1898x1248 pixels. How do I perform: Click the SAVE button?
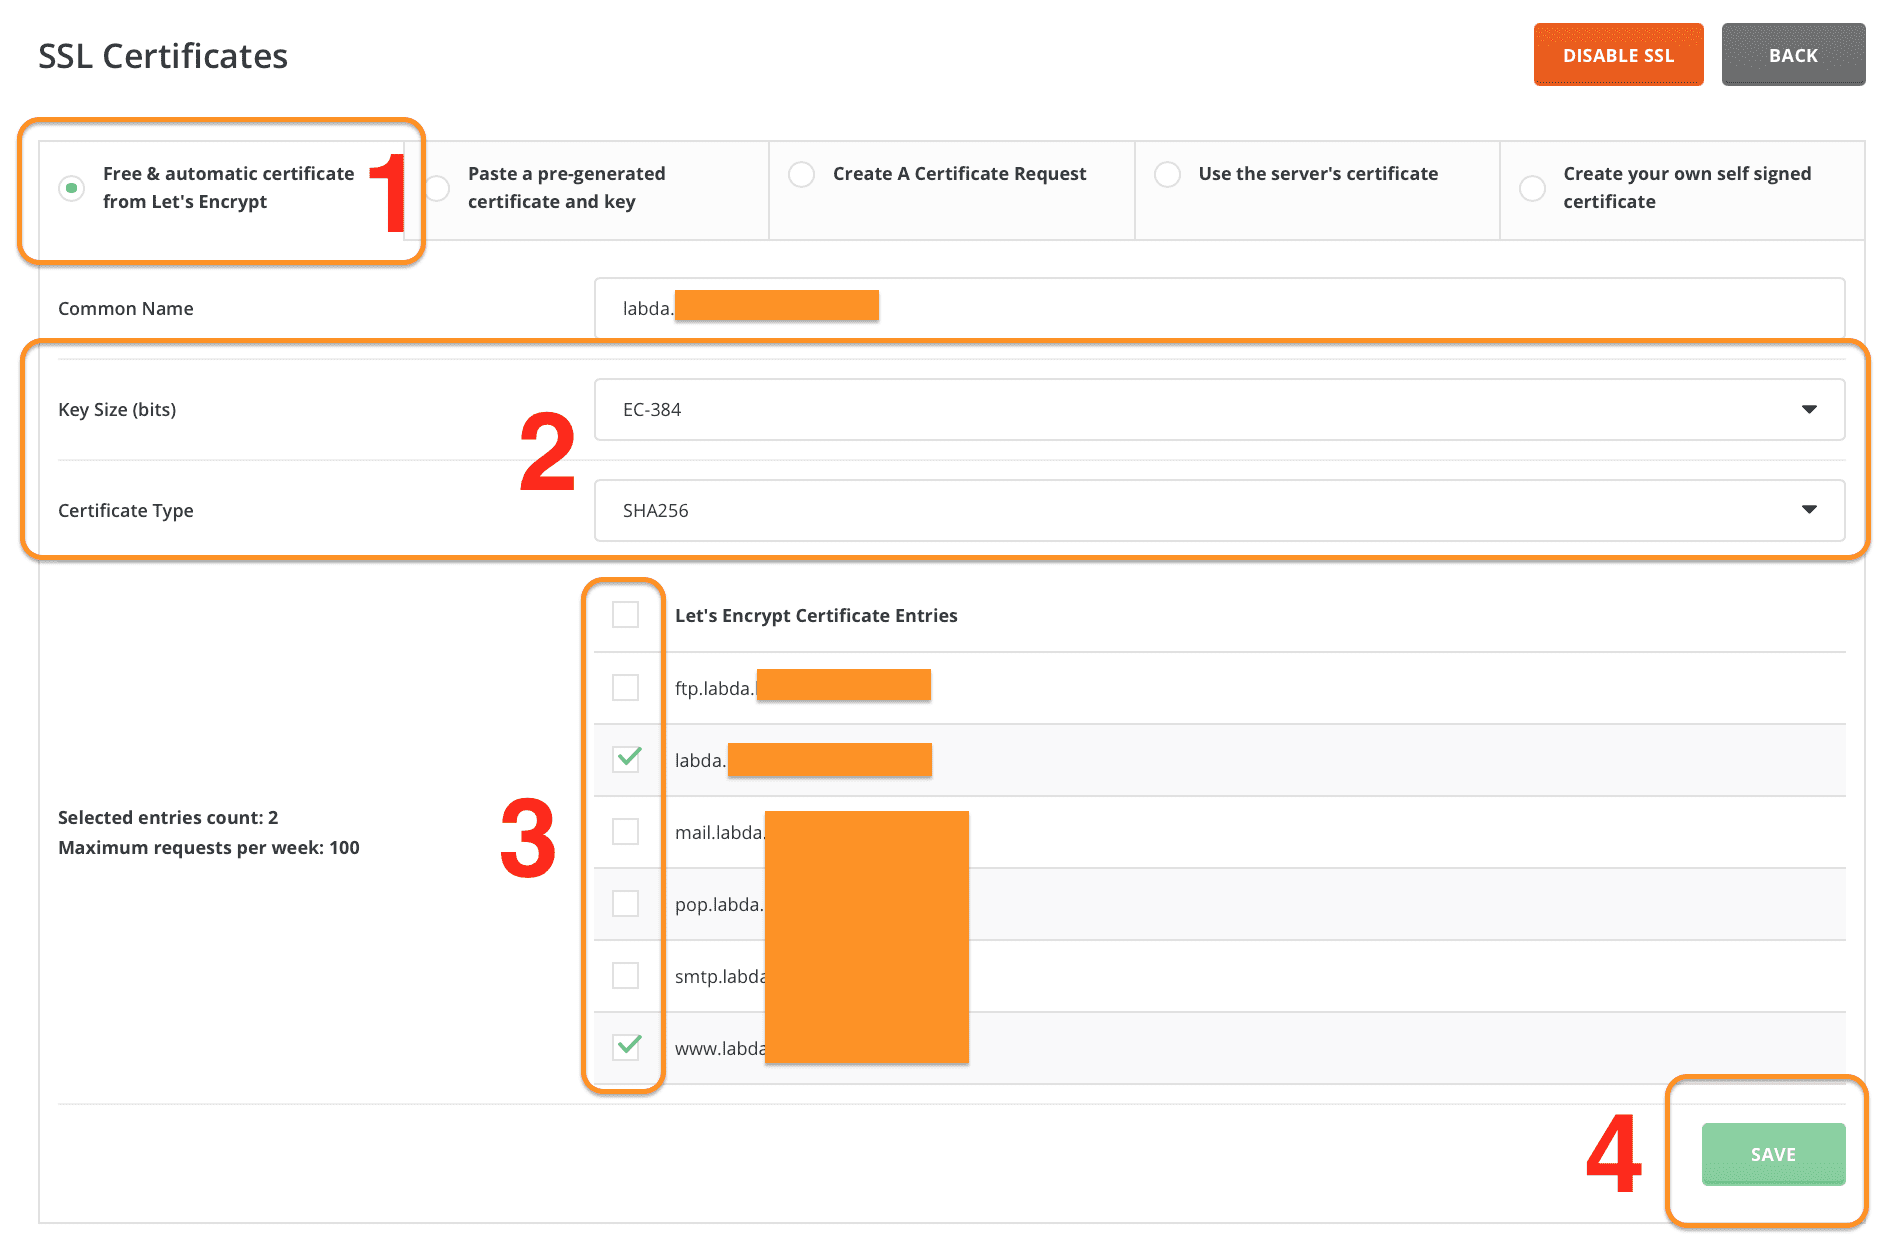(1772, 1153)
